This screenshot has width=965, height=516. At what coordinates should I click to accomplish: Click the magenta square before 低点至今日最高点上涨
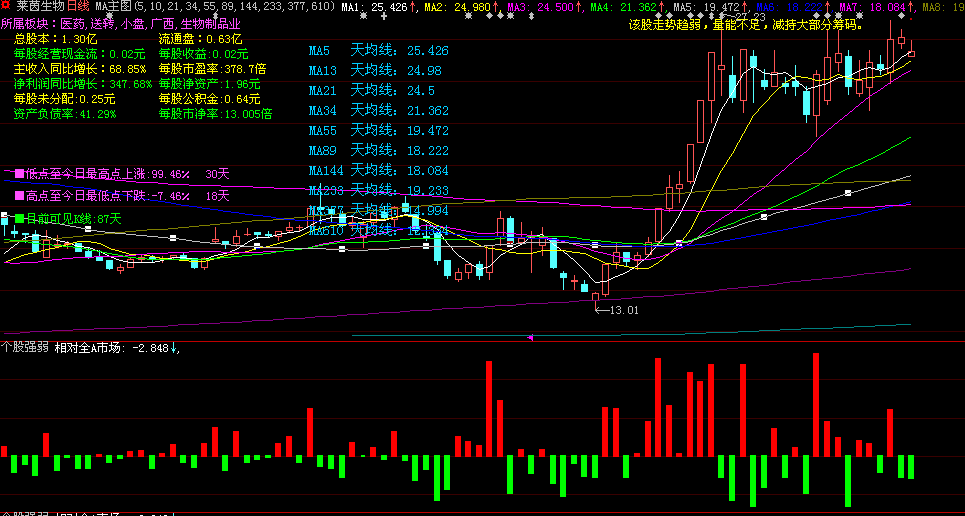(x=19, y=174)
